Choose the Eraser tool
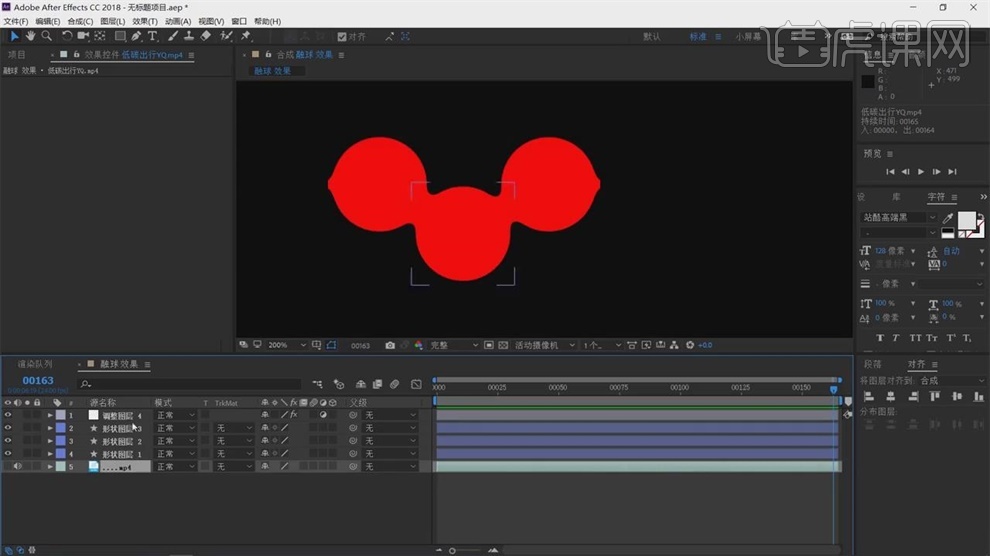 point(206,36)
